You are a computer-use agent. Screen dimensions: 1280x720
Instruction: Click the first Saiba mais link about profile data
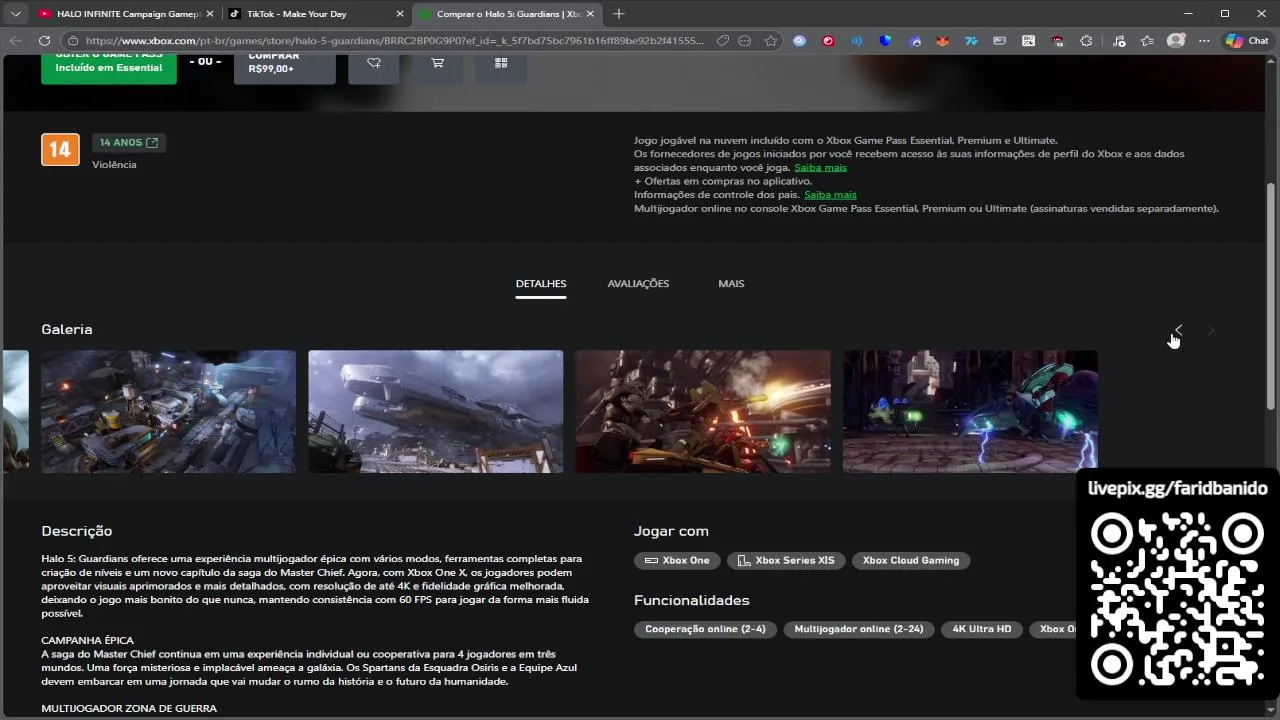820,168
